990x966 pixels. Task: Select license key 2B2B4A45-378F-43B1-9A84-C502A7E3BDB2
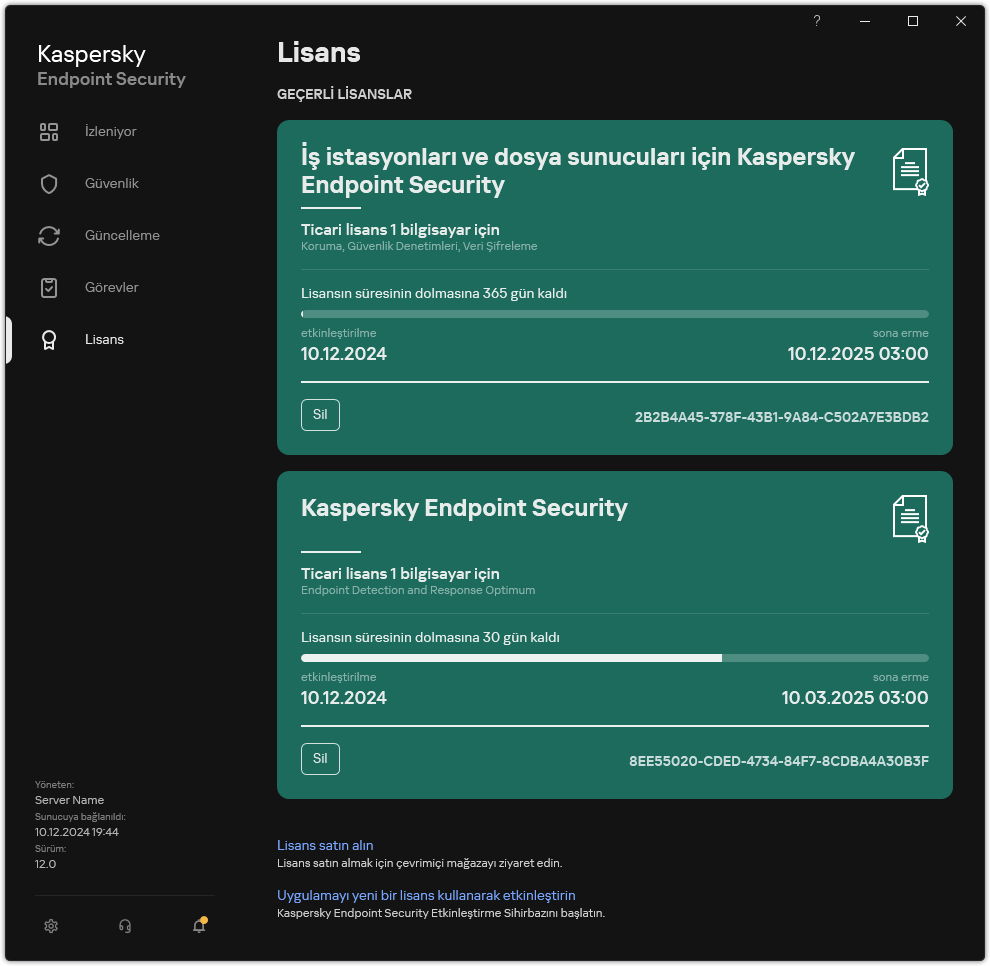click(781, 417)
